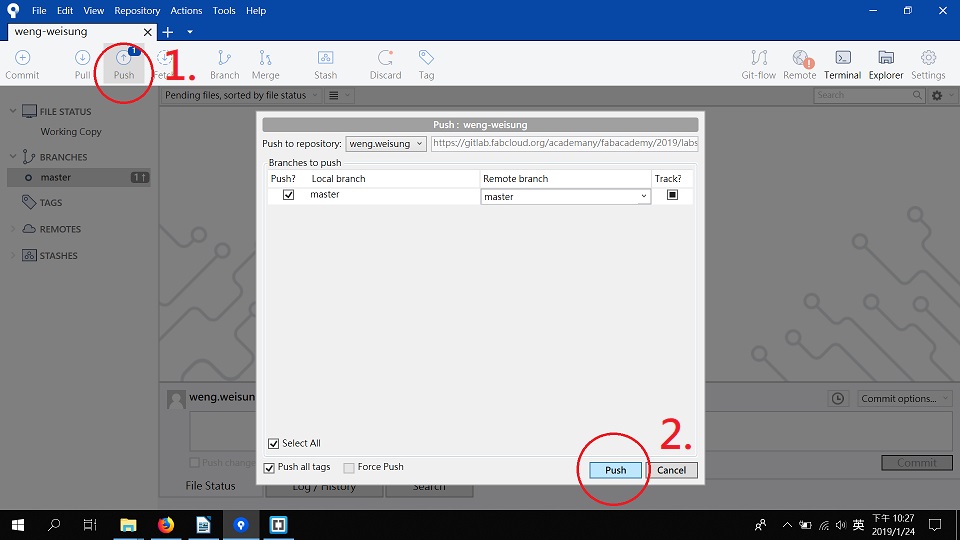Expand the REMOTES section
The width and height of the screenshot is (960, 540).
click(13, 228)
